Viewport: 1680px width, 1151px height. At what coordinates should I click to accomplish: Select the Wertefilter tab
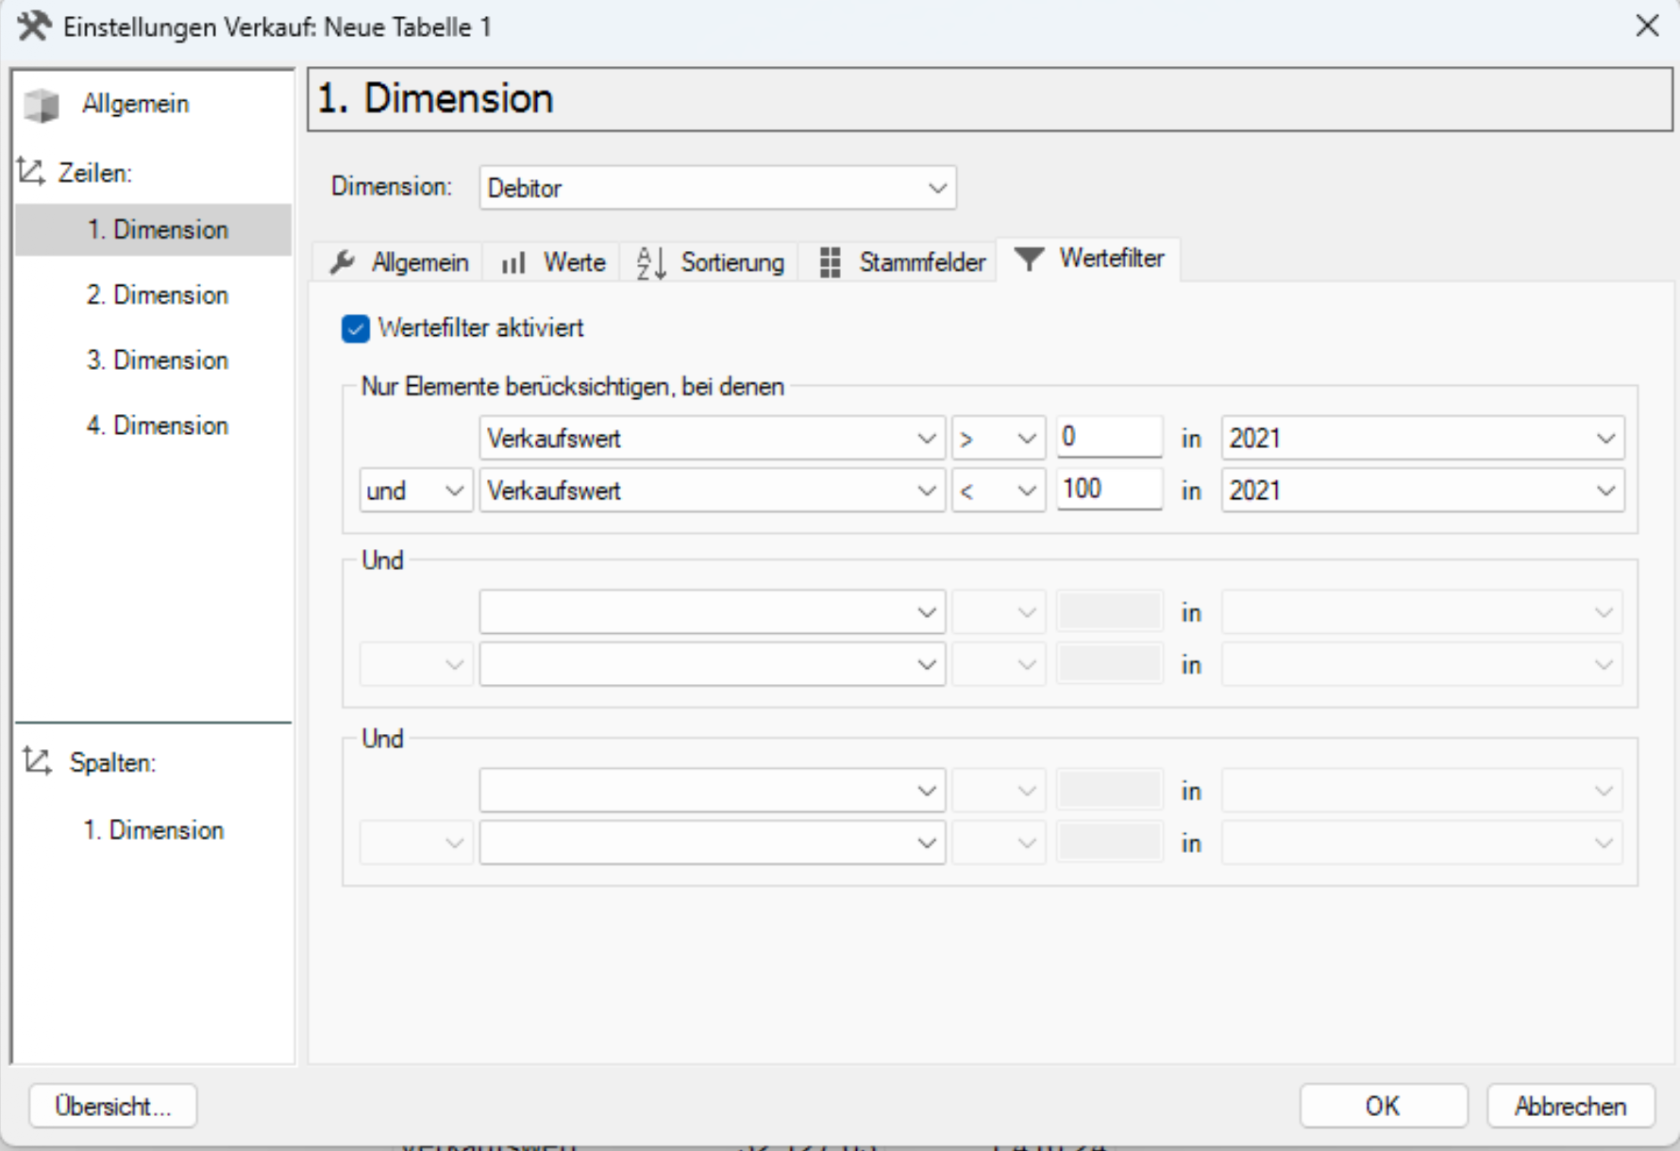click(1089, 259)
